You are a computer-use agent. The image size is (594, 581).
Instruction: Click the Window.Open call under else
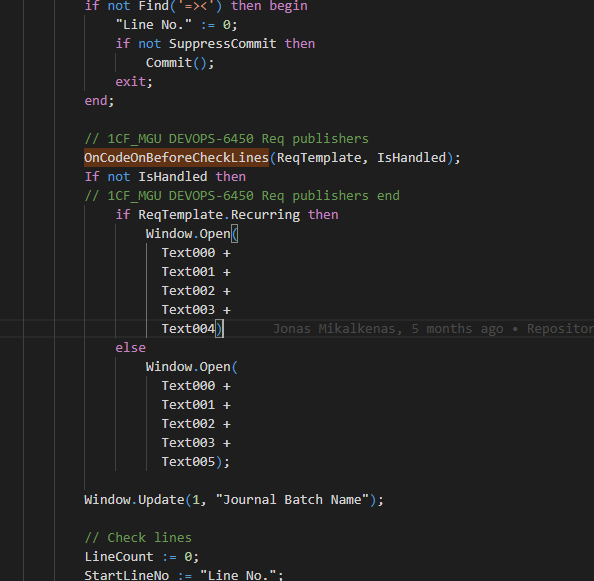point(192,367)
